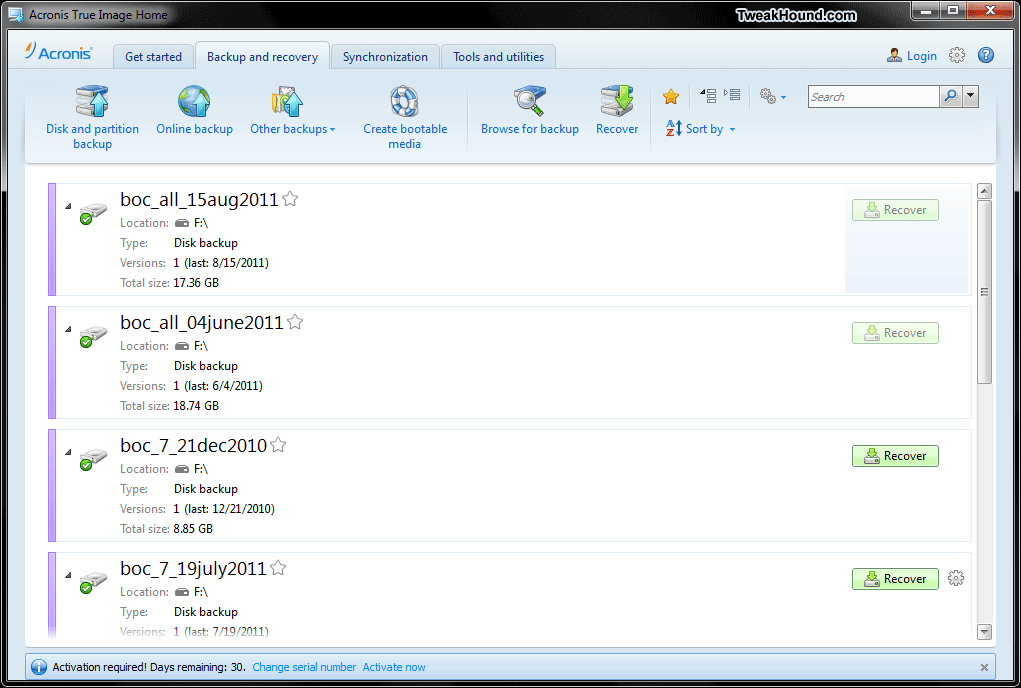Click the (last: 12/21/2010) version text
Screen dimensions: 1021x688
[229, 508]
